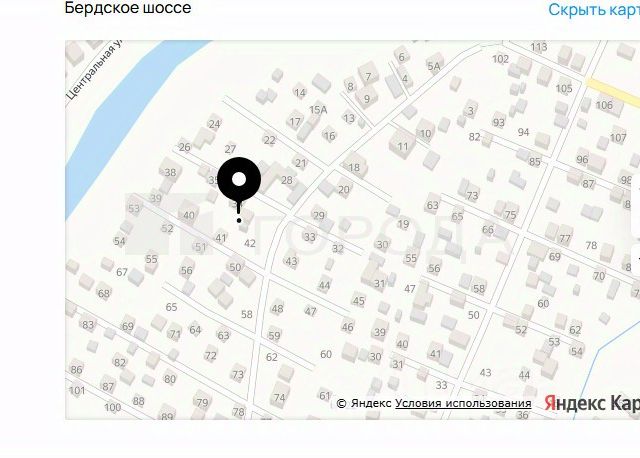Hide the map via 'Скрыть карту' link
Image resolution: width=640 pixels, height=458 pixels.
tap(594, 9)
